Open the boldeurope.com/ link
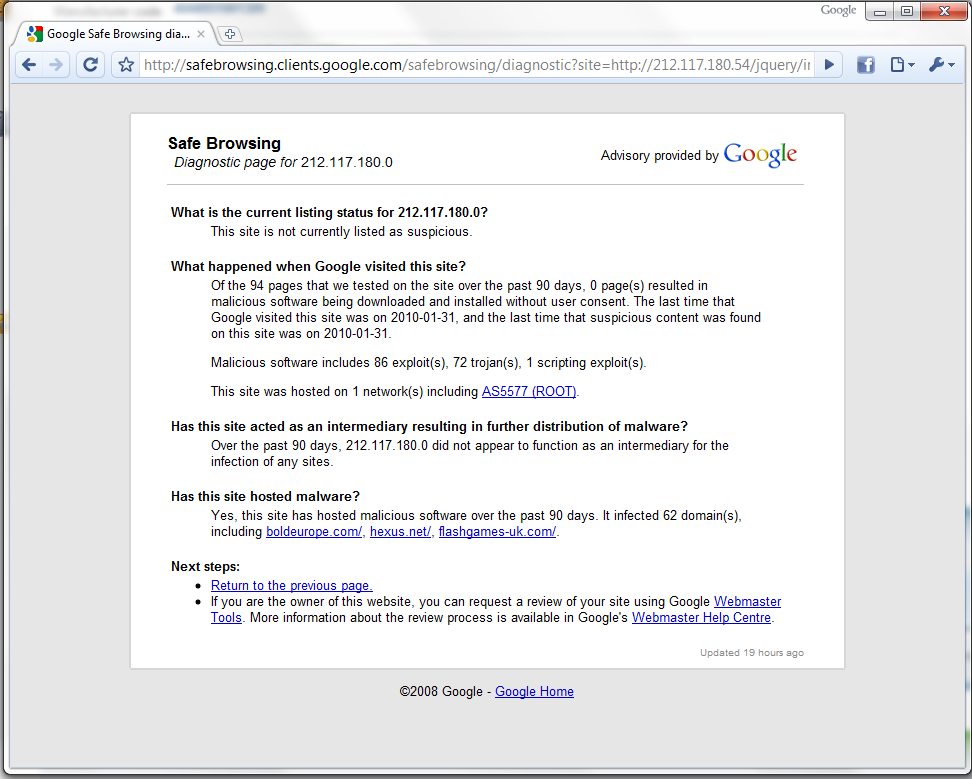The width and height of the screenshot is (972, 779). [313, 532]
